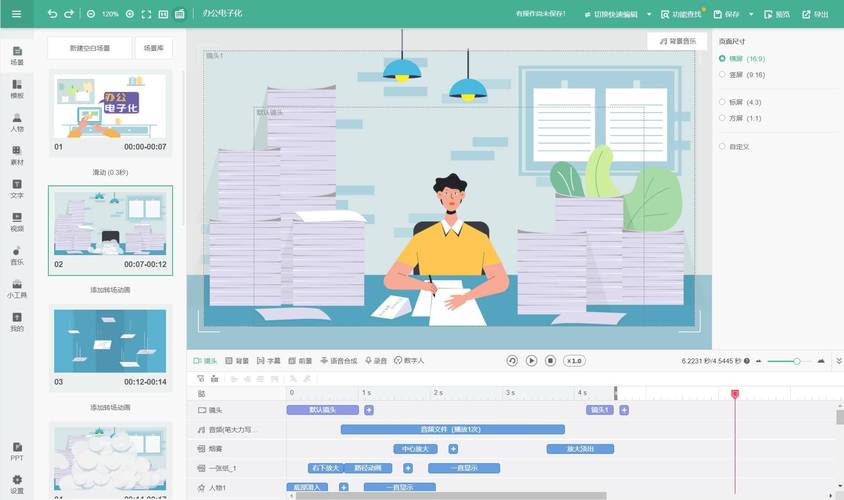
Task: Open the 音乐 (Music) sidebar panel
Action: pyautogui.click(x=17, y=254)
